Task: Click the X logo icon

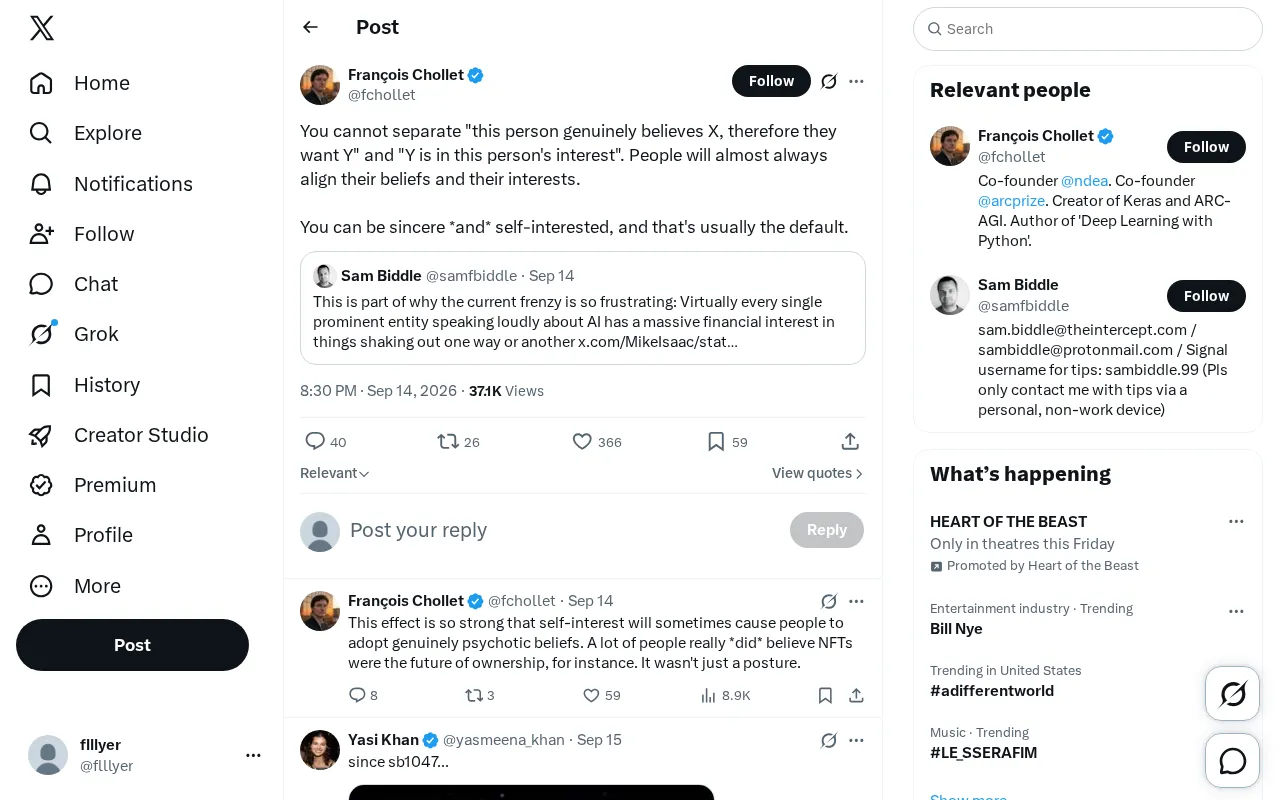Action: (42, 28)
